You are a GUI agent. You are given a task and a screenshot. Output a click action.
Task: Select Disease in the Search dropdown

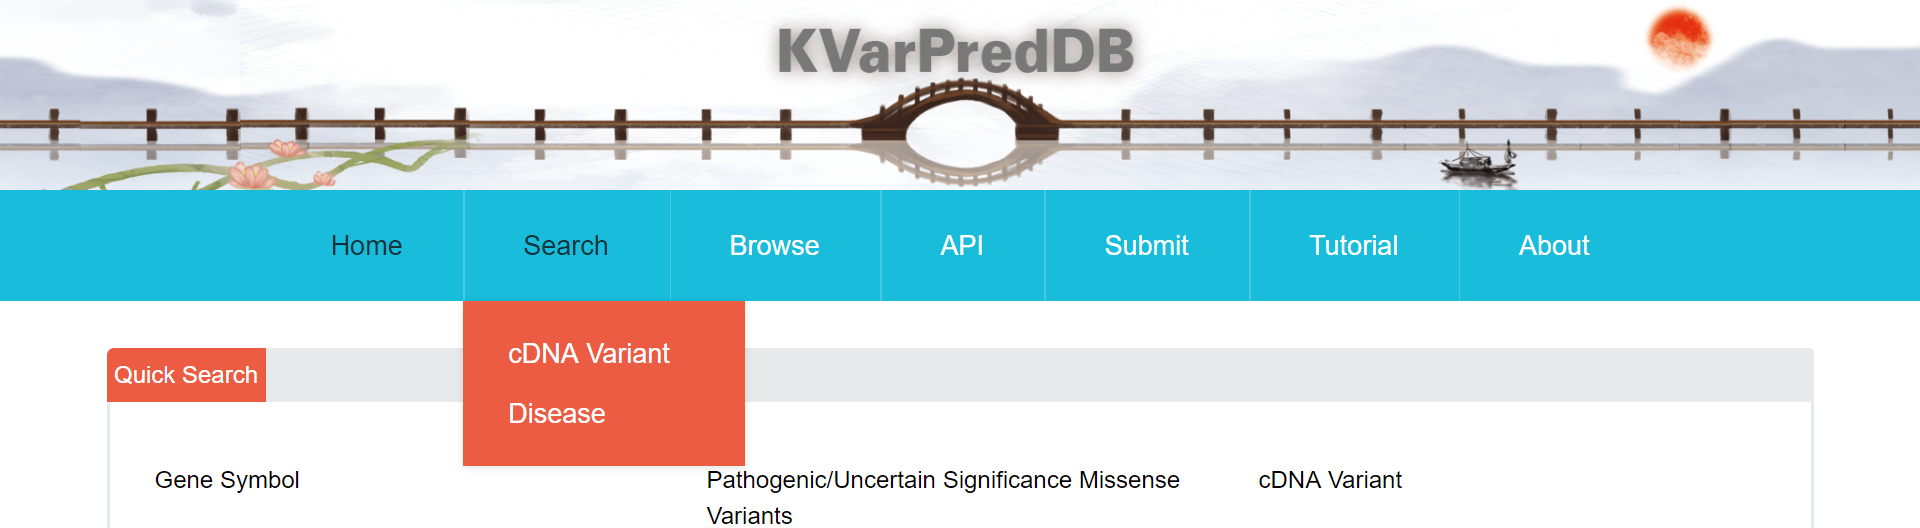(557, 414)
